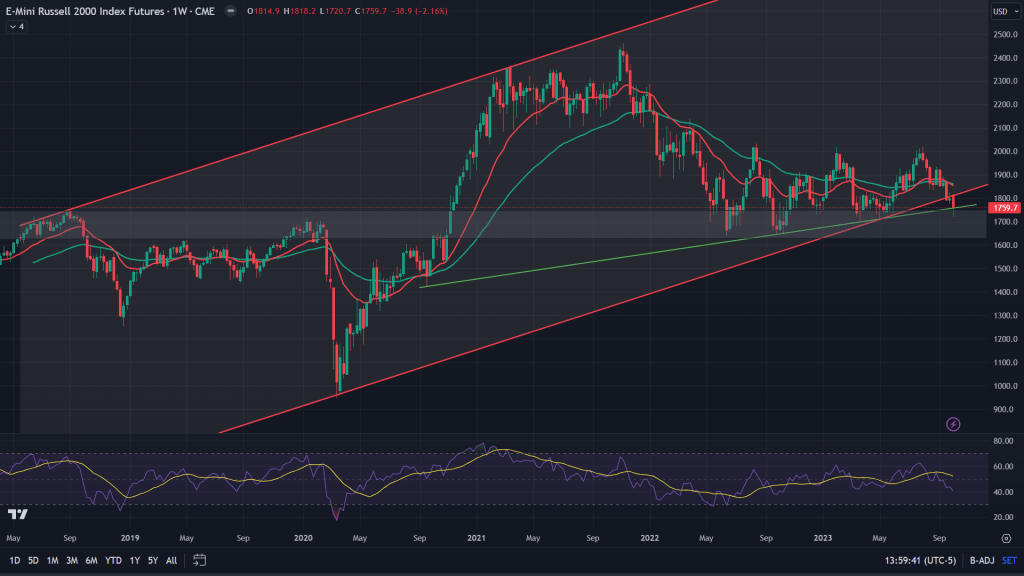Select the 1D time range
The height and width of the screenshot is (576, 1024).
[x=16, y=560]
